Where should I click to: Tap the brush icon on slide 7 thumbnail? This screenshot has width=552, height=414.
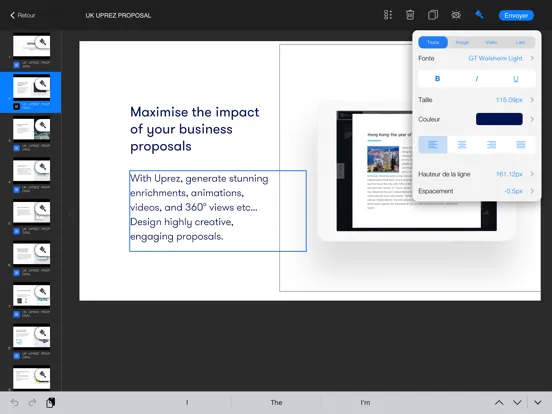pyautogui.click(x=43, y=291)
